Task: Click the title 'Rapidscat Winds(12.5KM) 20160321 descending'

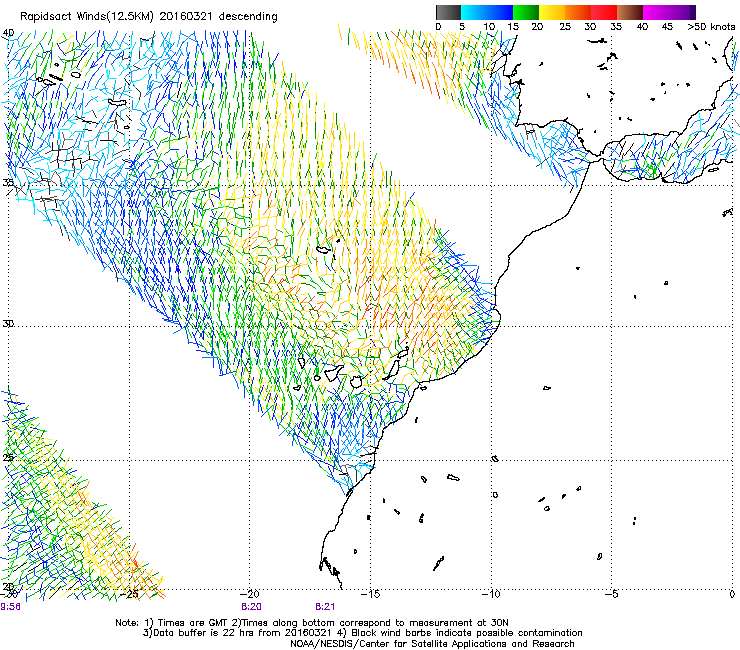Action: [x=149, y=17]
